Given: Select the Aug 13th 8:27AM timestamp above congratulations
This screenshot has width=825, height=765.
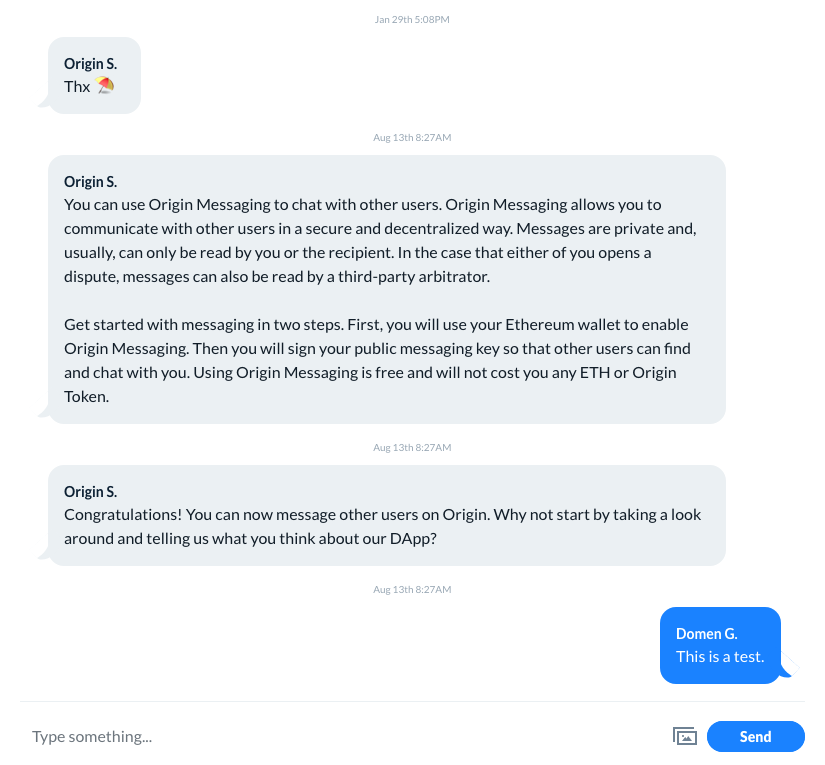Looking at the screenshot, I should pos(412,447).
